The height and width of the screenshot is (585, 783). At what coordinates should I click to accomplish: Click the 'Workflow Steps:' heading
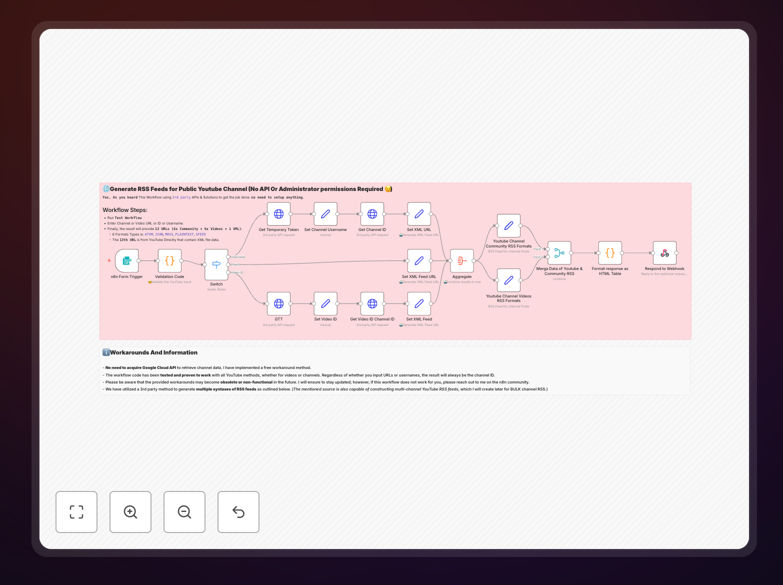pyautogui.click(x=125, y=210)
